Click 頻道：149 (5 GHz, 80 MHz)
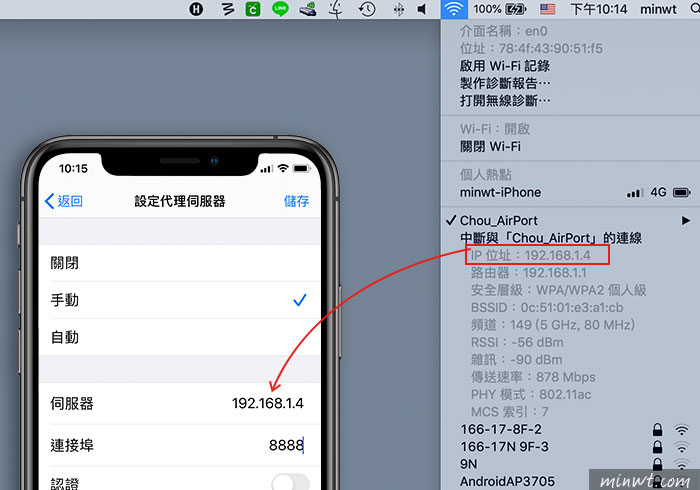 point(553,325)
